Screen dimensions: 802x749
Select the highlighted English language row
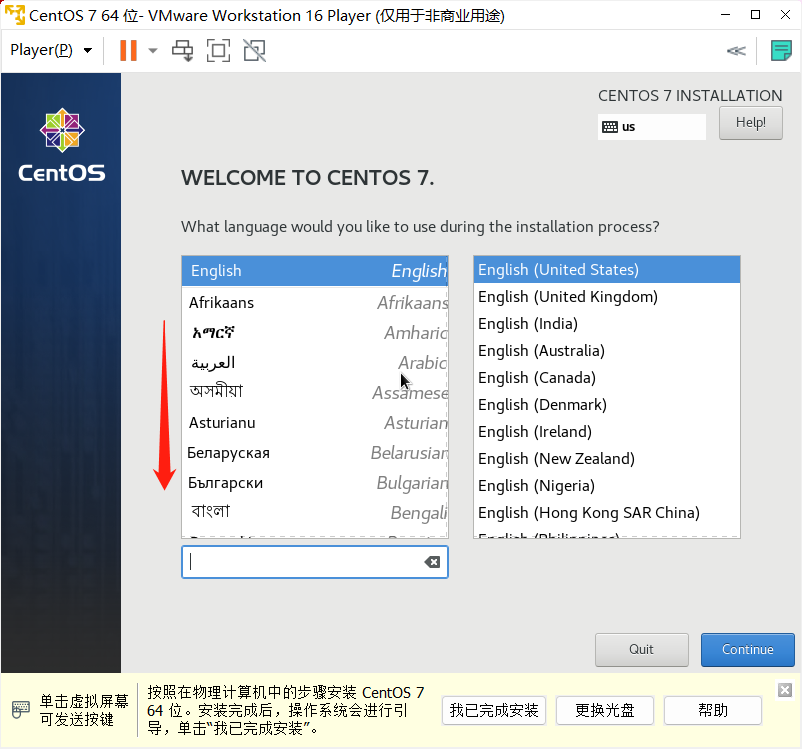pos(315,271)
